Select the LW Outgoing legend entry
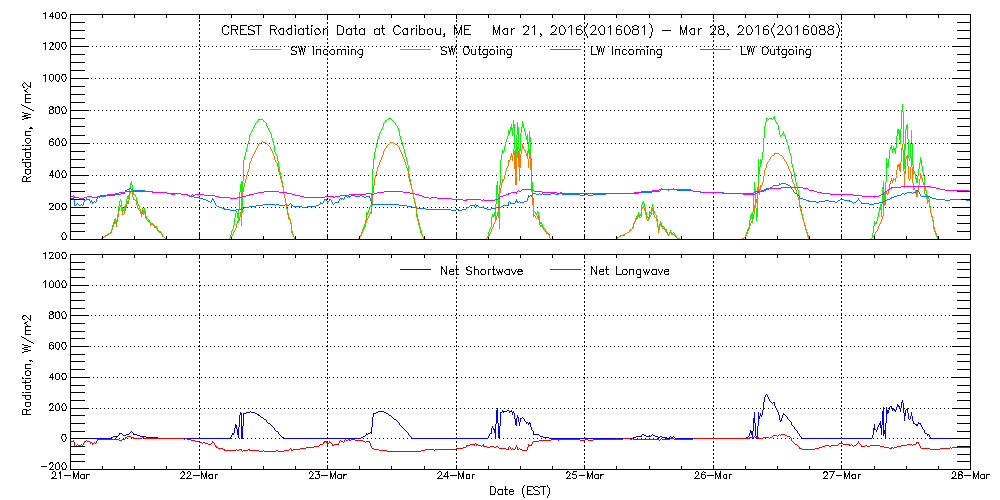 pos(775,52)
